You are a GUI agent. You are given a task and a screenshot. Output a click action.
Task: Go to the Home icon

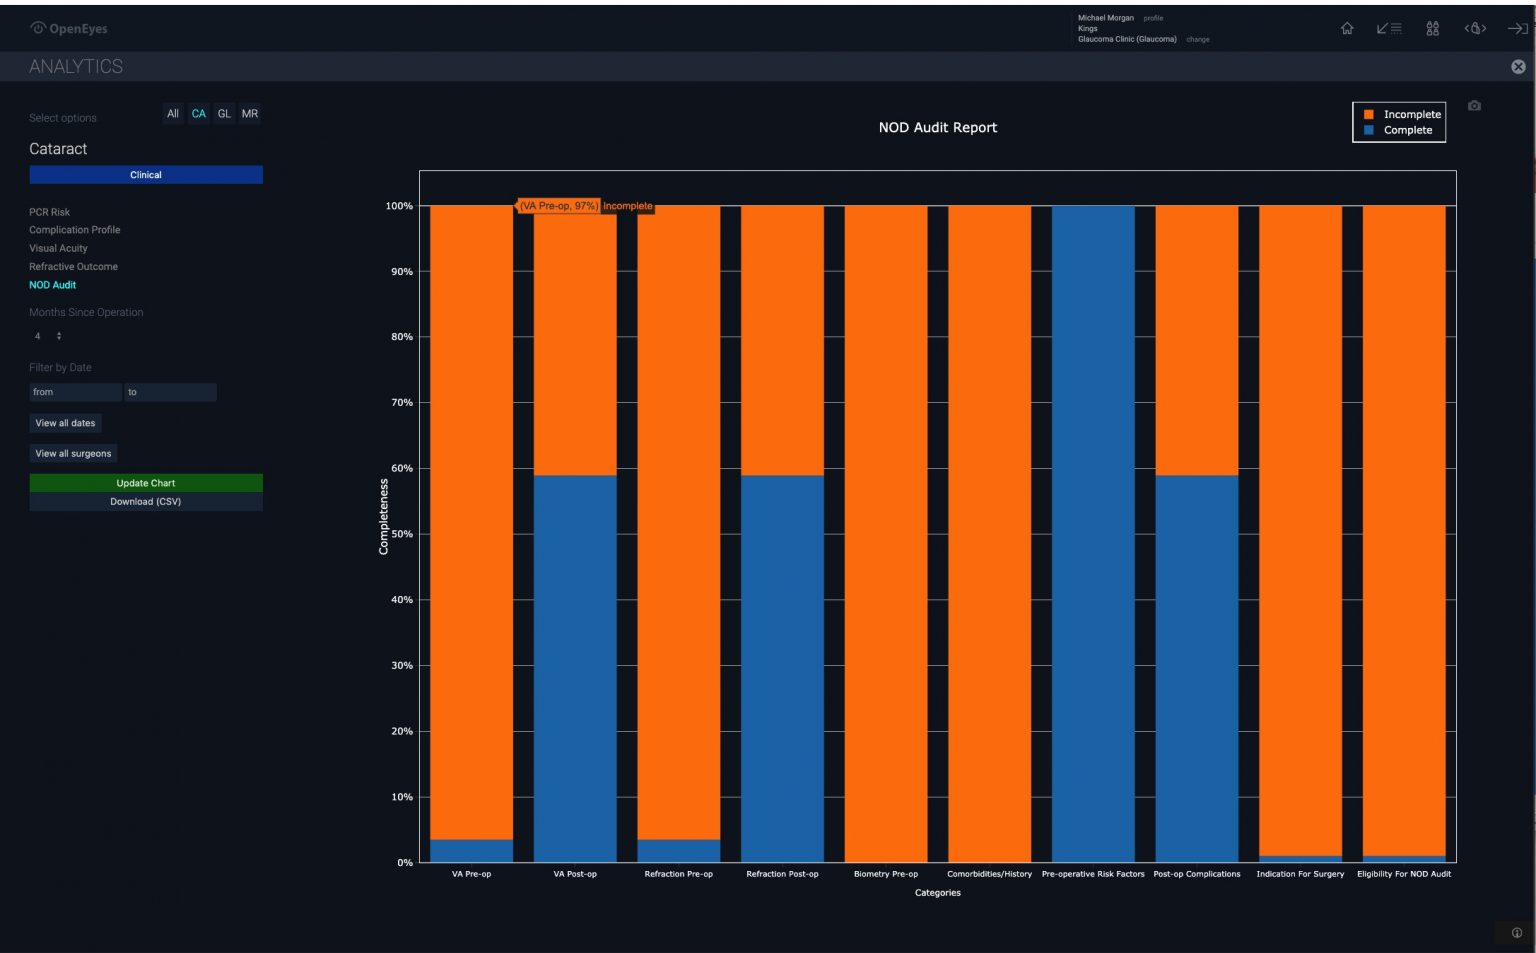pos(1347,29)
